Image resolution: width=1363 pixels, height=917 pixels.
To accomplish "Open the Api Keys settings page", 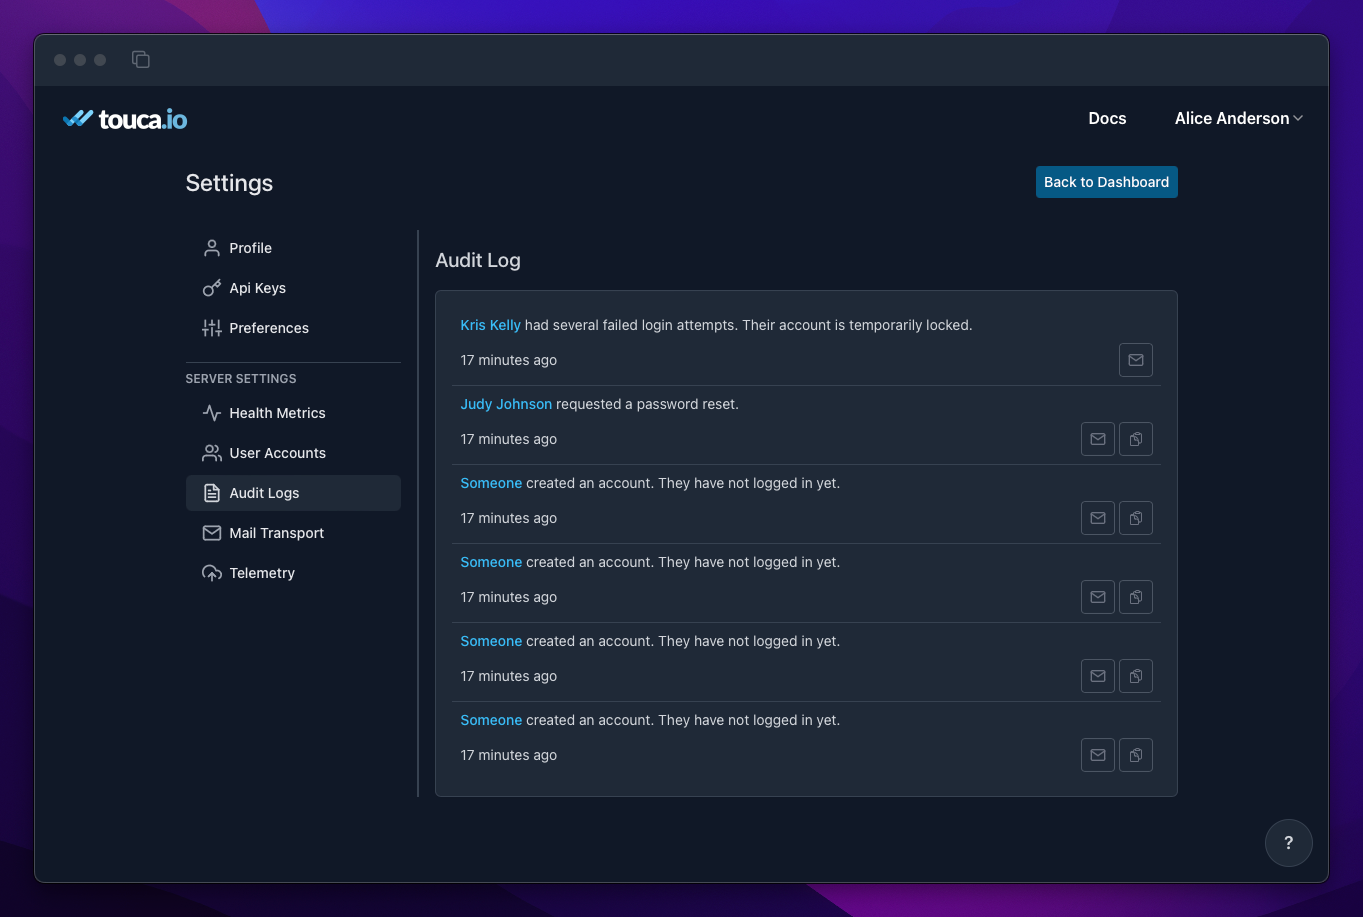I will click(293, 288).
